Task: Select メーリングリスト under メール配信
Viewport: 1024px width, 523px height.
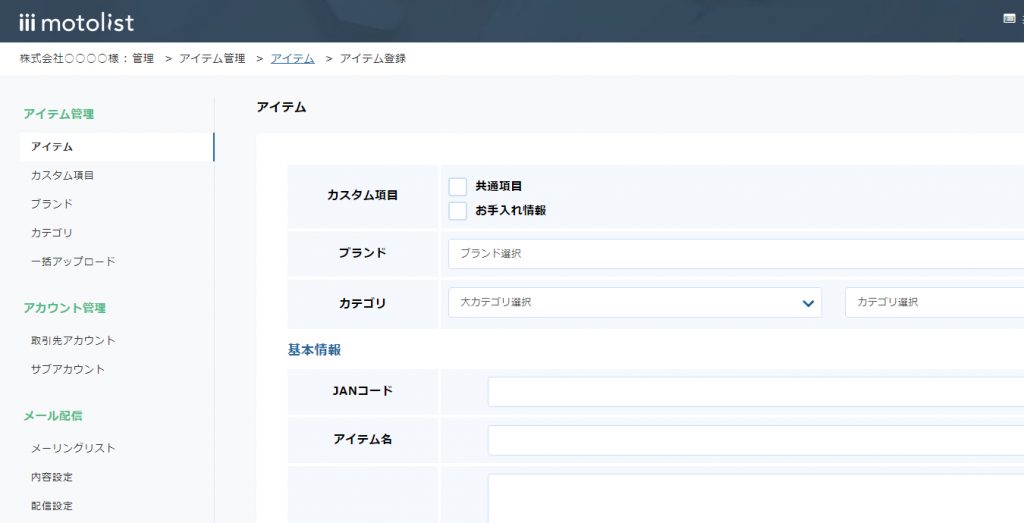Action: point(73,449)
